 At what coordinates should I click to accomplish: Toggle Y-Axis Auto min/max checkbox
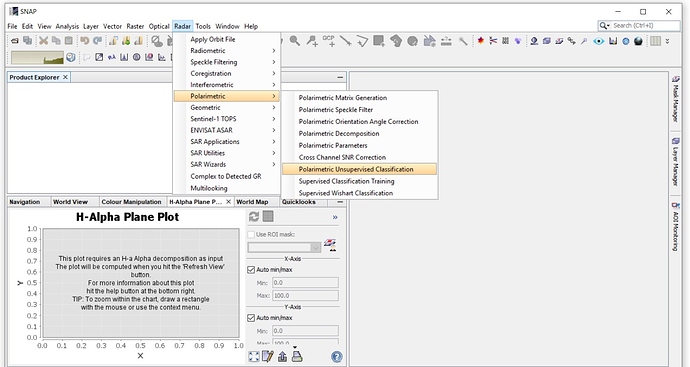click(x=251, y=318)
